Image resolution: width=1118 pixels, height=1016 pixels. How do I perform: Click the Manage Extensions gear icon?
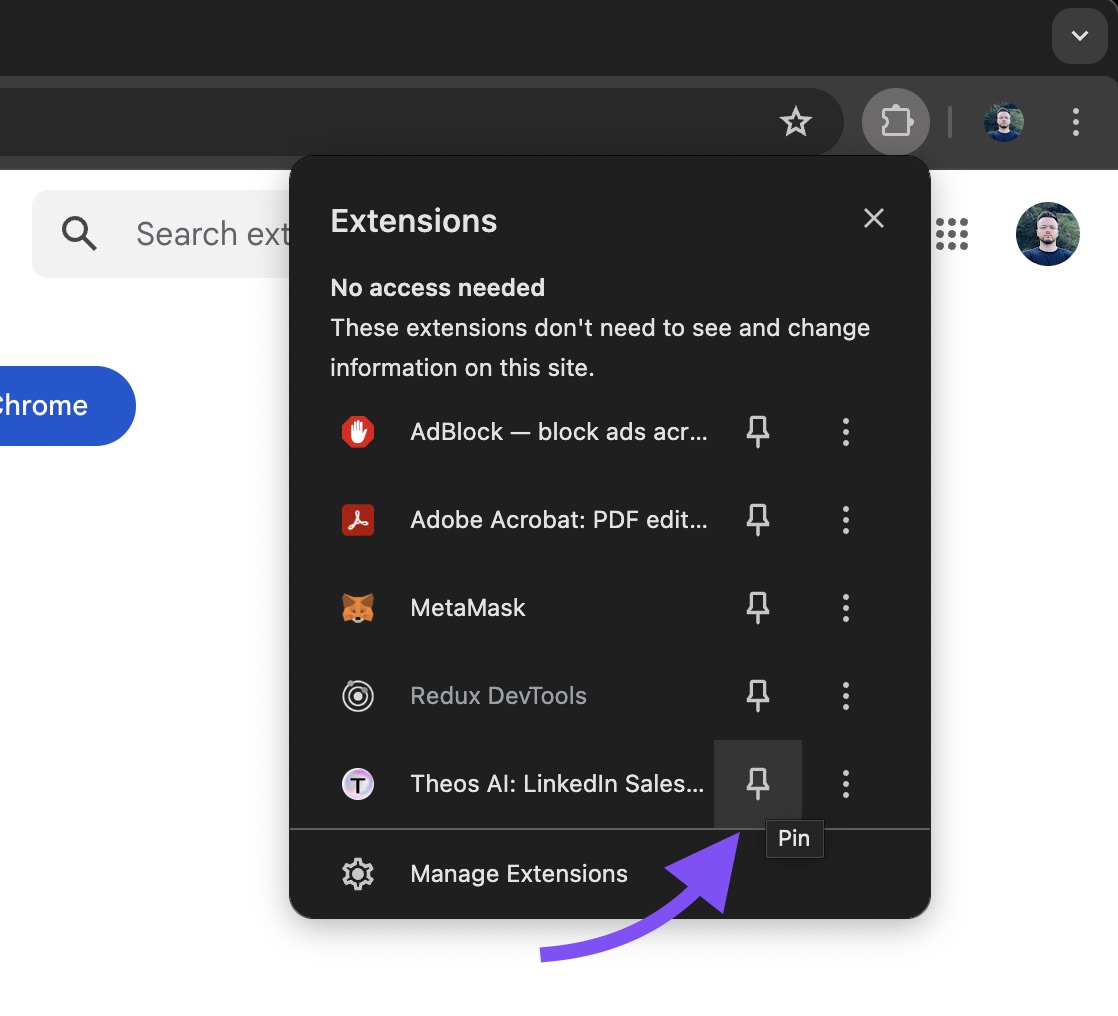click(358, 874)
